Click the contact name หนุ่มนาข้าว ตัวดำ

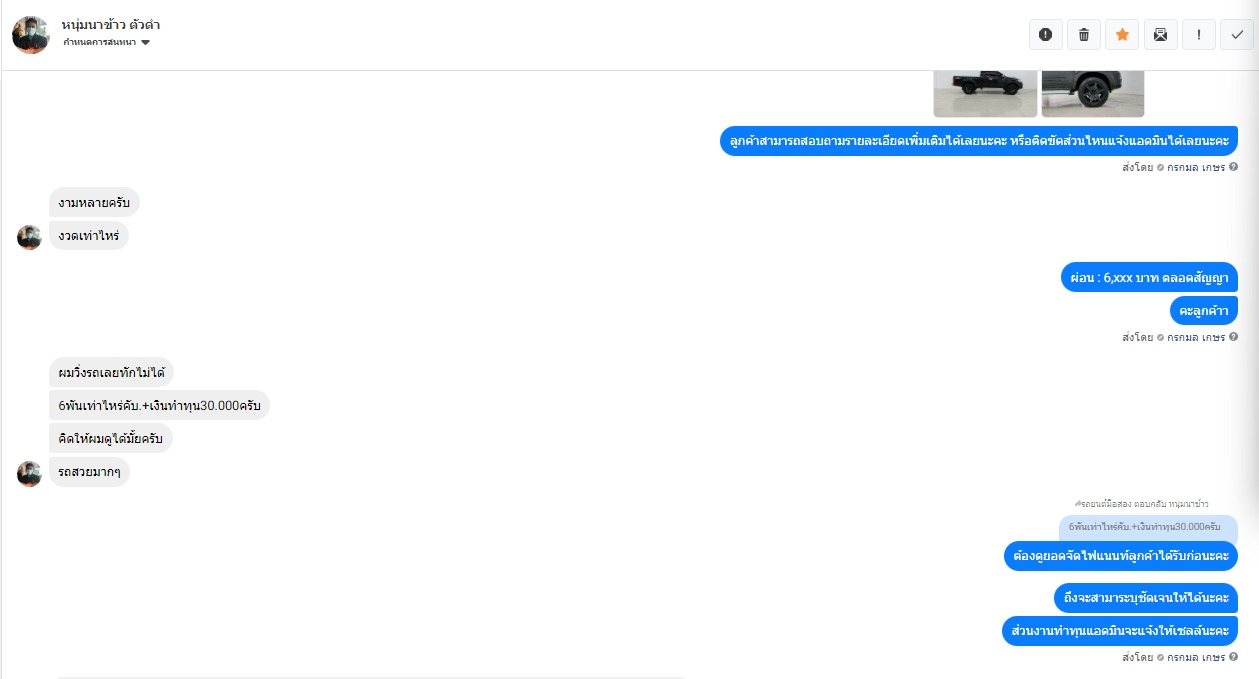[110, 24]
